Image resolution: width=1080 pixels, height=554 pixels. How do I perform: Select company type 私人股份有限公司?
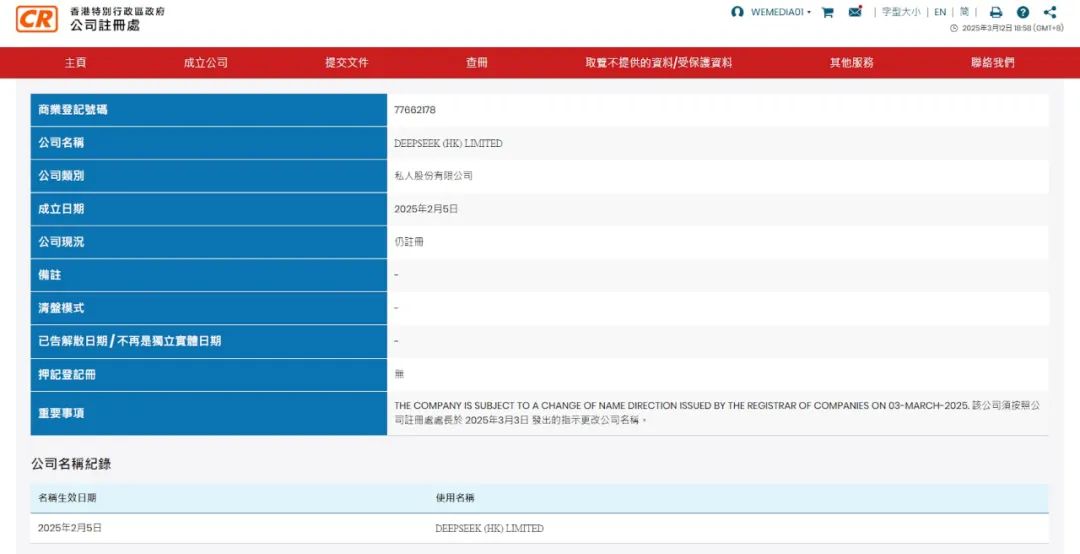coord(433,176)
